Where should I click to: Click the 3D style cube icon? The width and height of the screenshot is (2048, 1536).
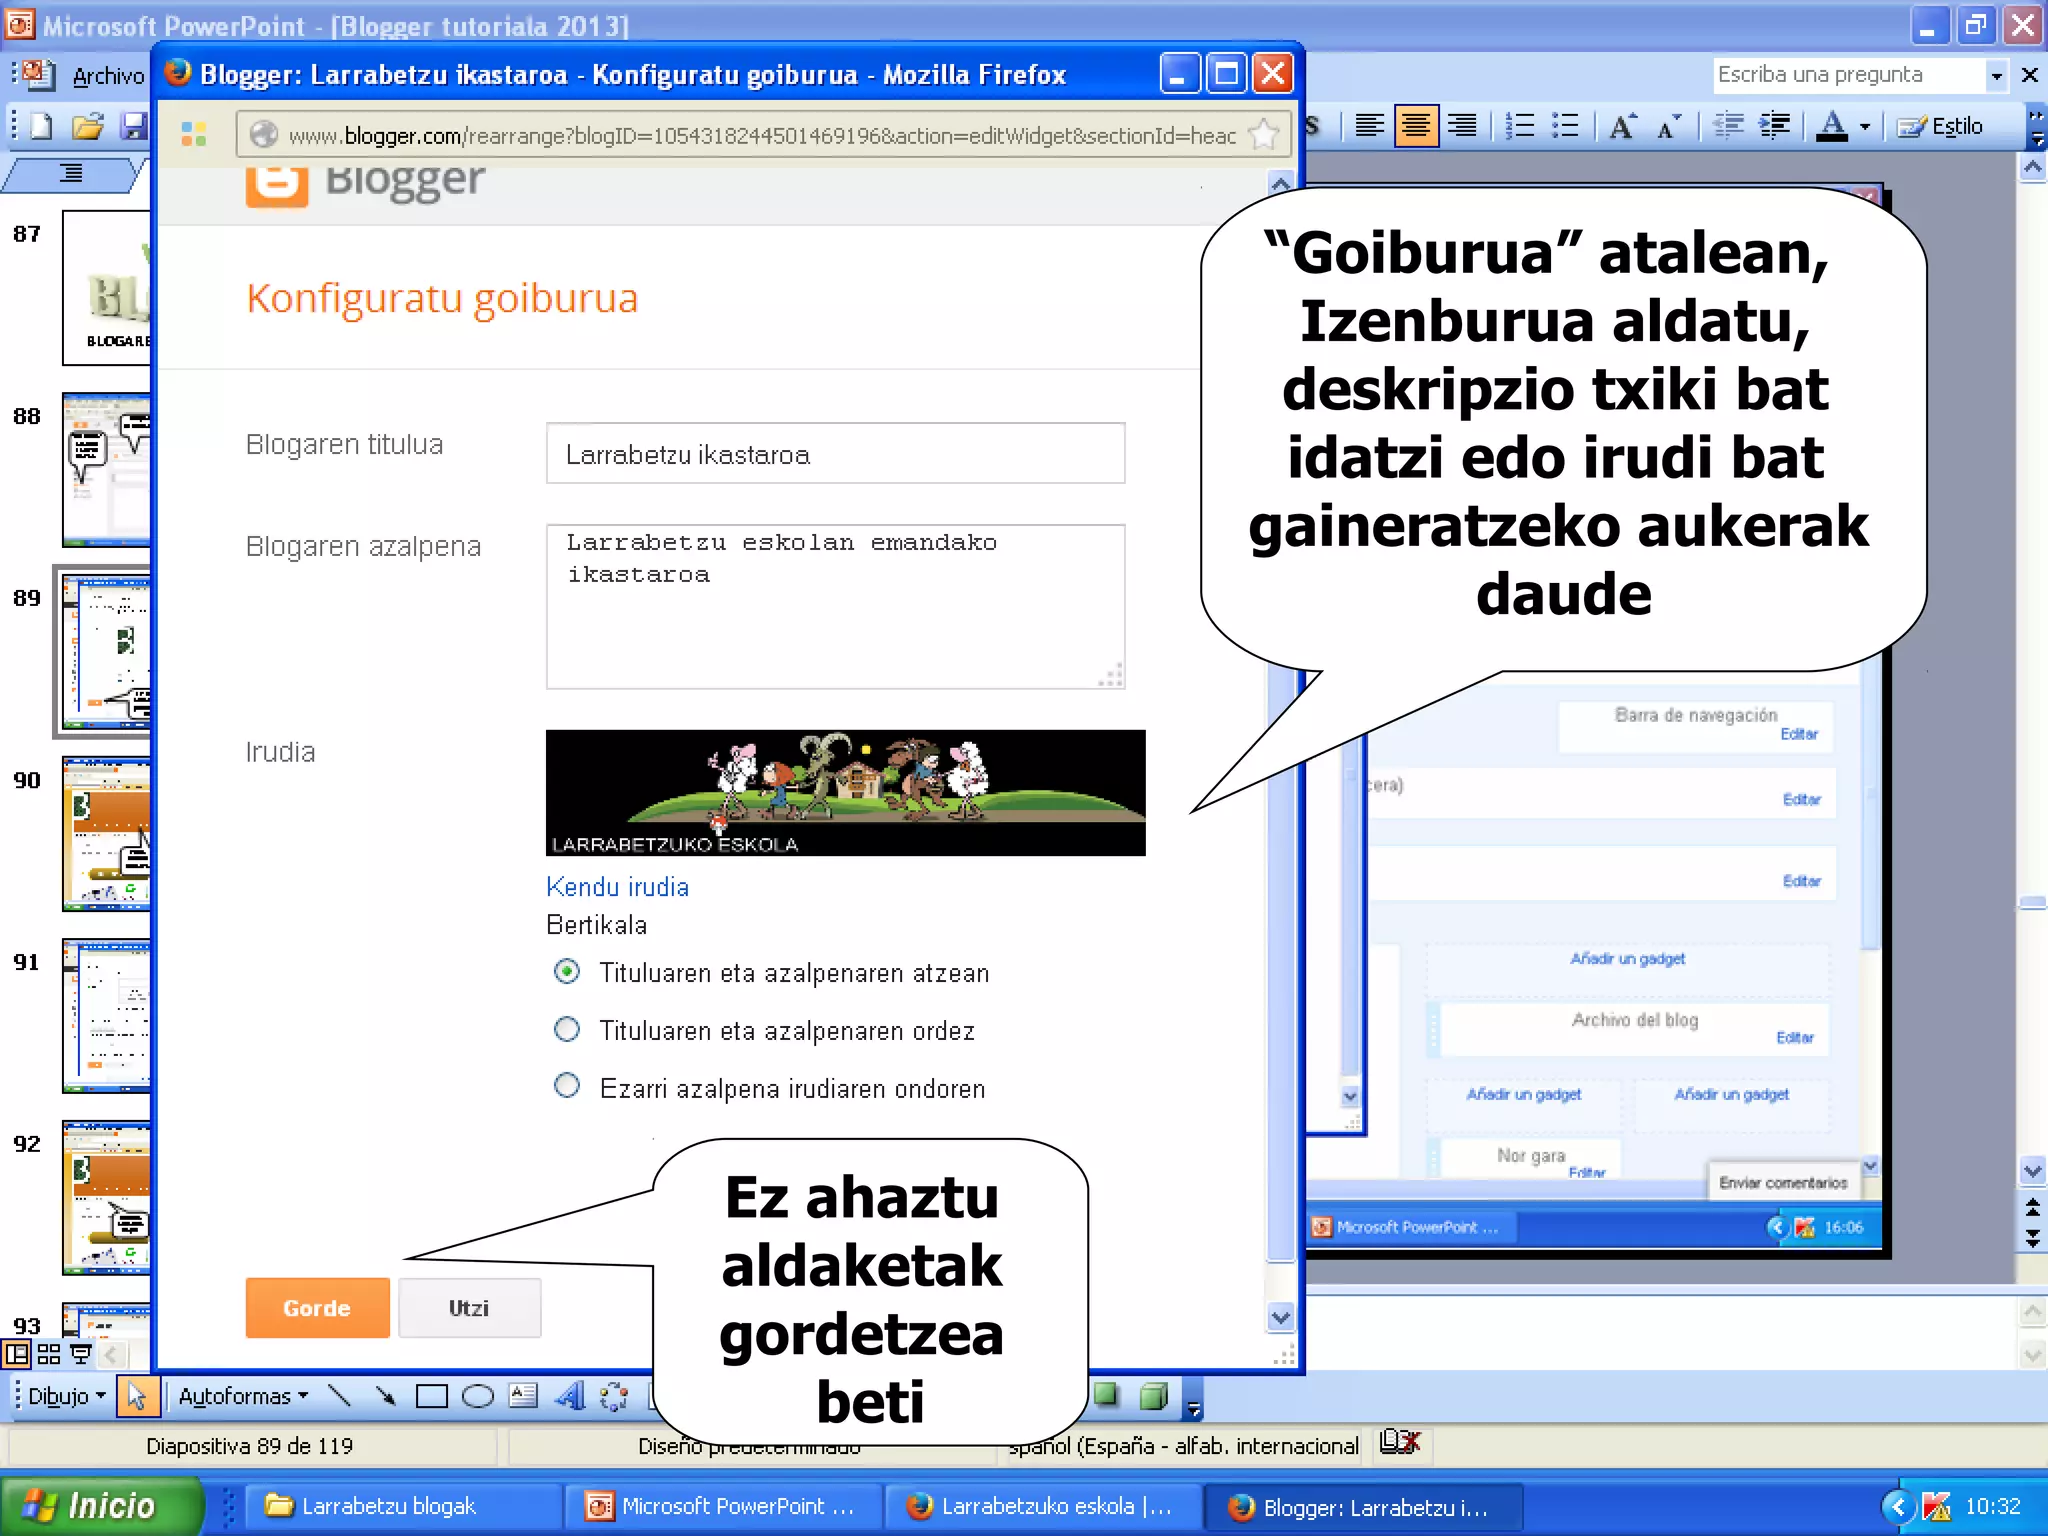[1154, 1396]
